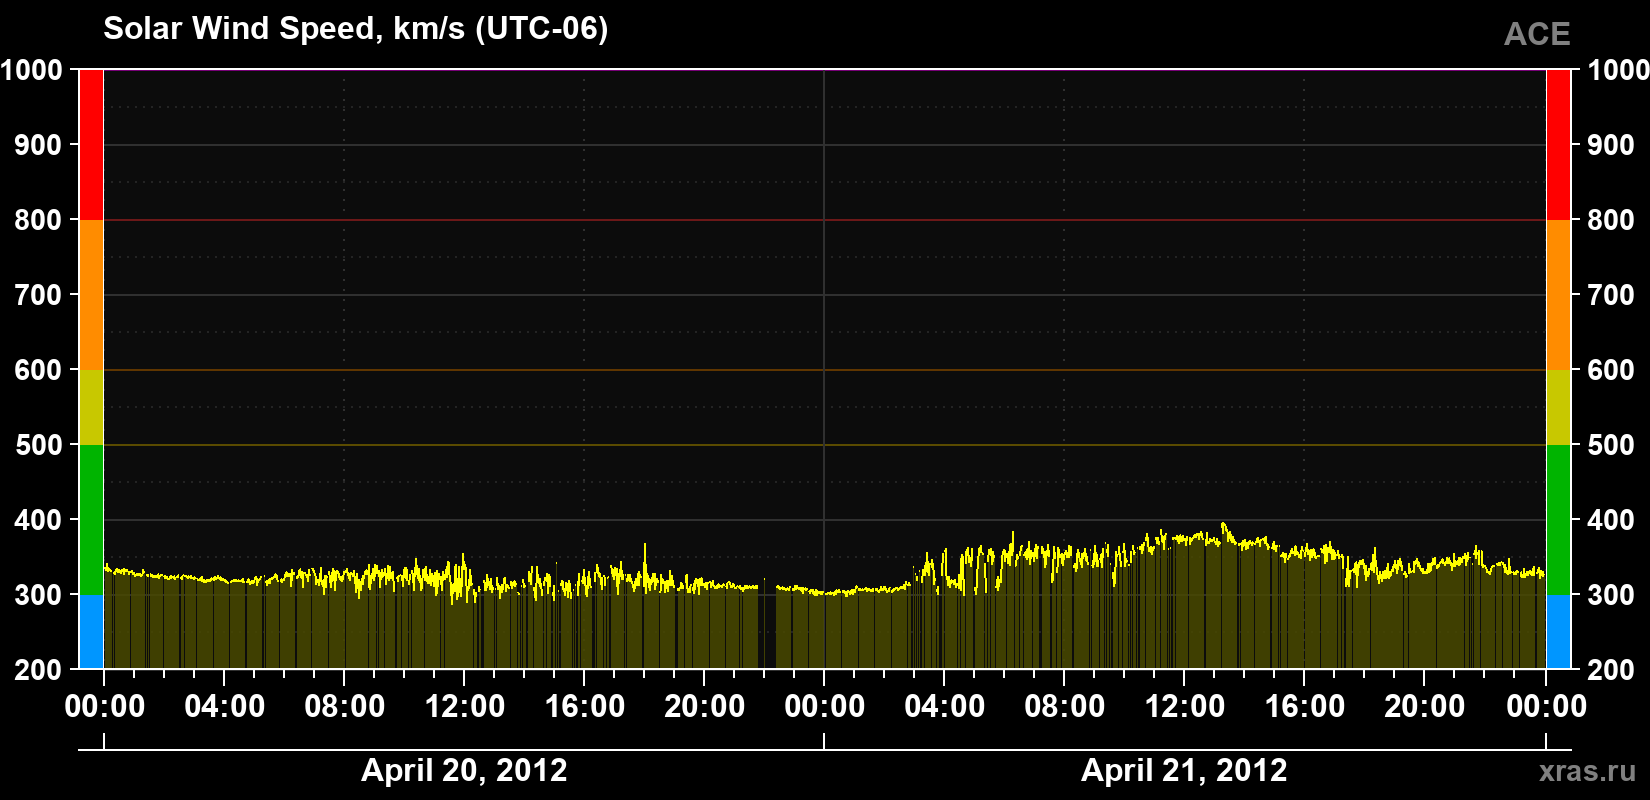Image resolution: width=1650 pixels, height=800 pixels.
Task: Click the highest speed peak on April 21
Action: [1223, 524]
